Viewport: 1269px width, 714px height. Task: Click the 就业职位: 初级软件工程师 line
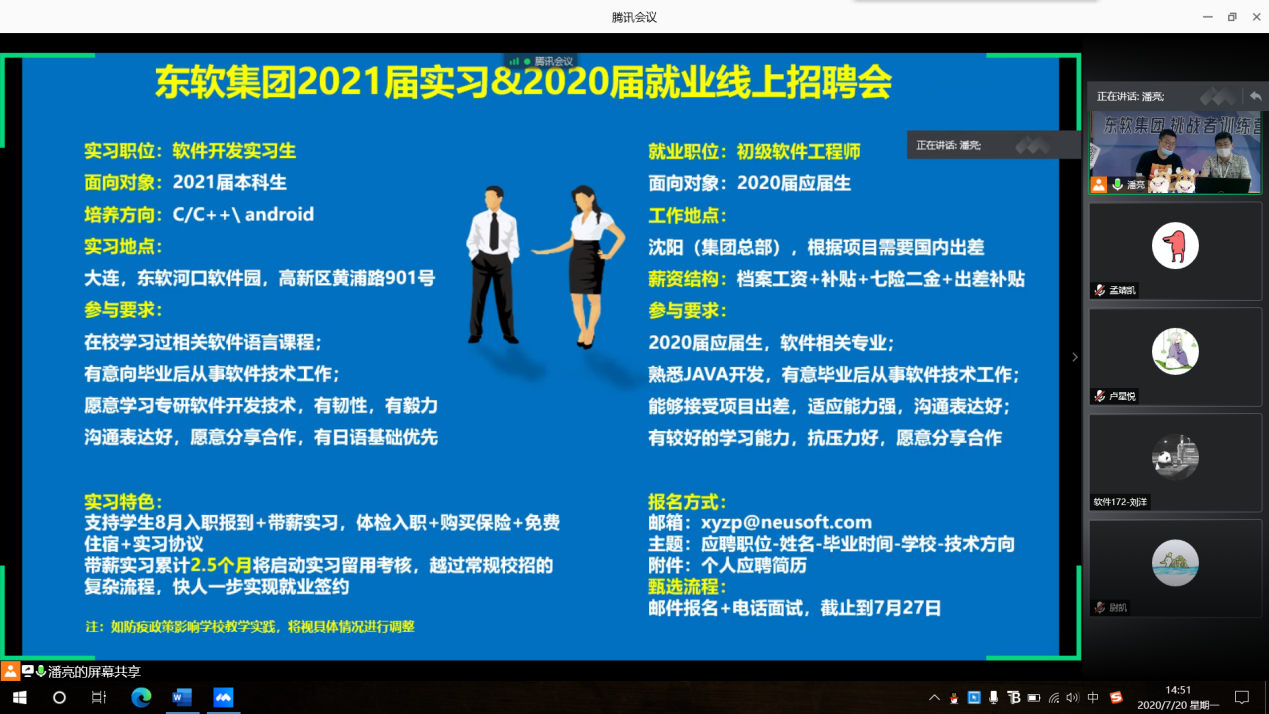(754, 152)
